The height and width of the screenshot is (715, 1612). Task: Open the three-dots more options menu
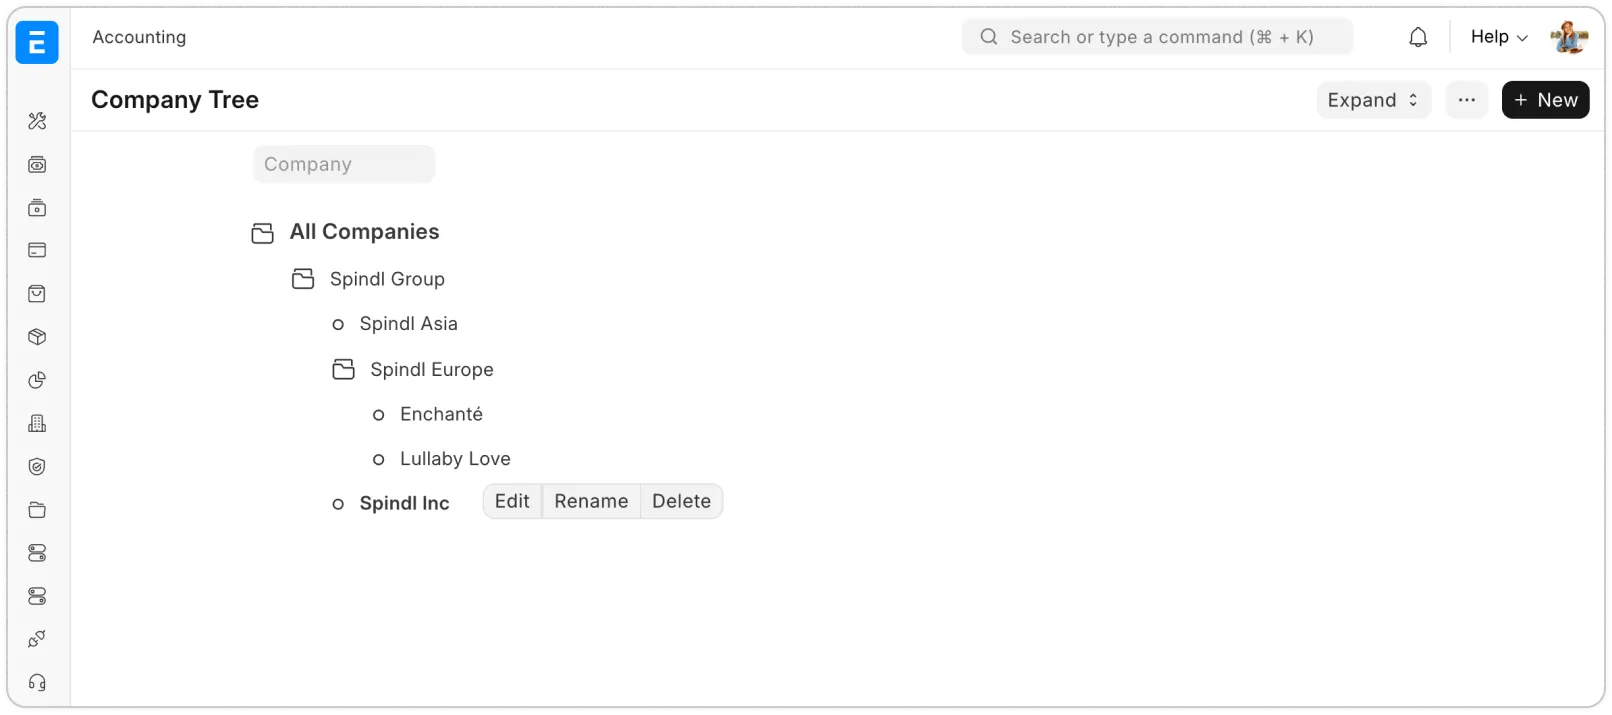click(x=1467, y=100)
